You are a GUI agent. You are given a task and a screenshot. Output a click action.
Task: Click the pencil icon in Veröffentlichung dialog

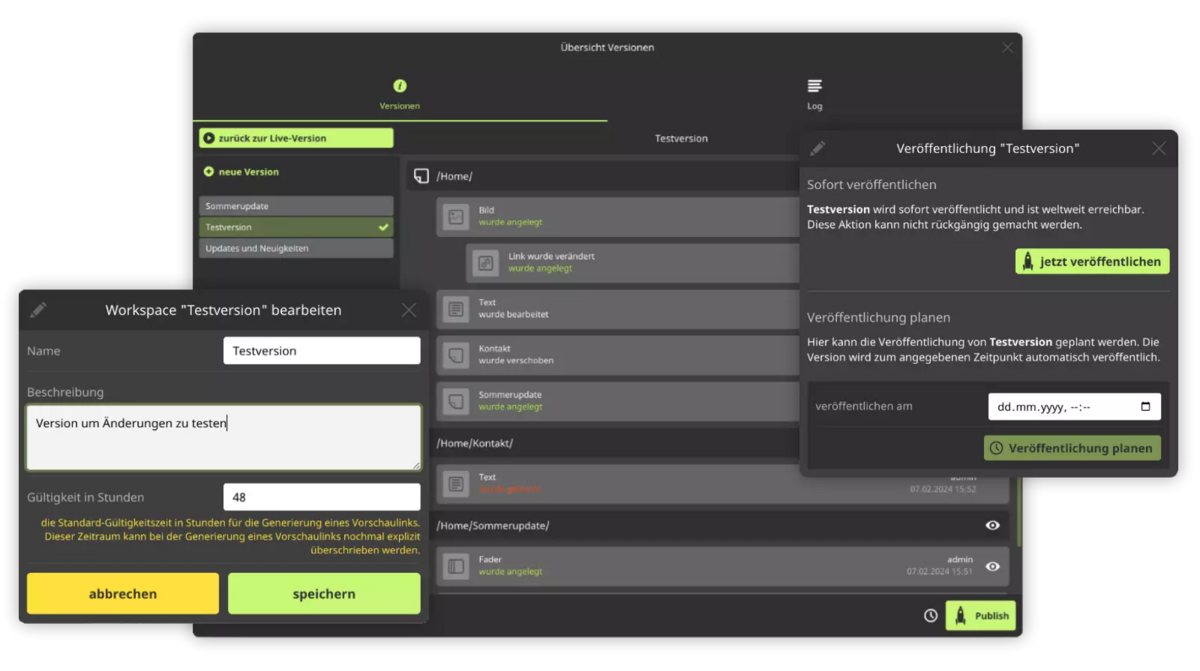(x=818, y=148)
